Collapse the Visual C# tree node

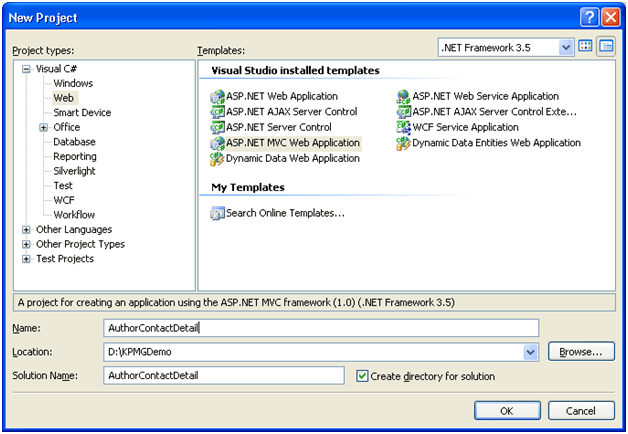[x=26, y=69]
